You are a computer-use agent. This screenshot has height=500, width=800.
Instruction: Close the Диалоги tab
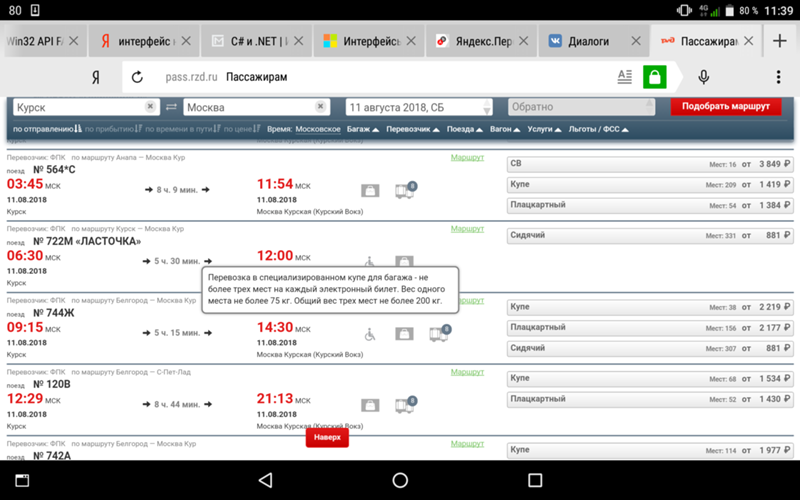[636, 41]
